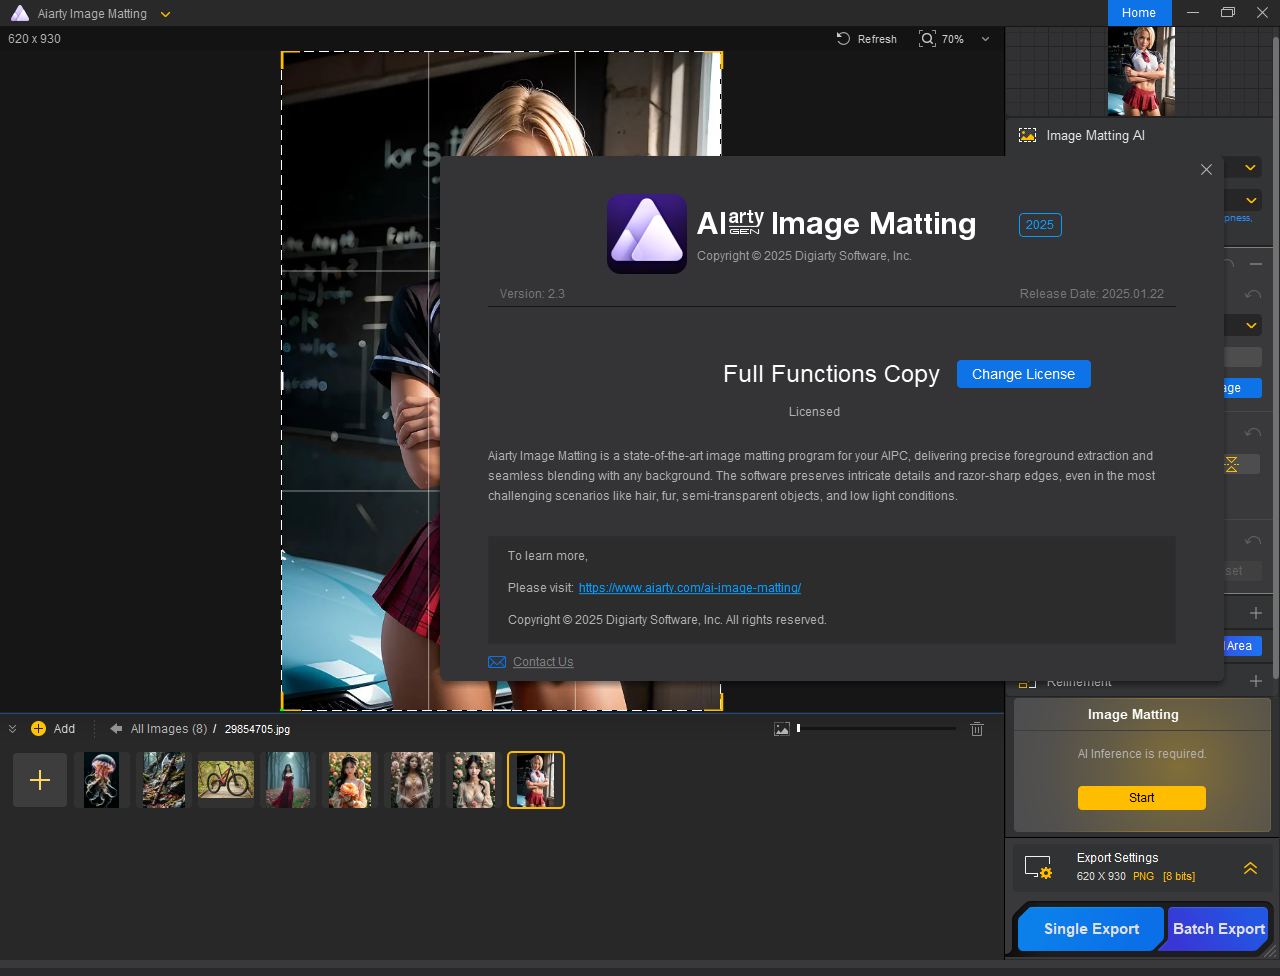Open the Aiarty Image Matting title dropdown

coord(165,14)
